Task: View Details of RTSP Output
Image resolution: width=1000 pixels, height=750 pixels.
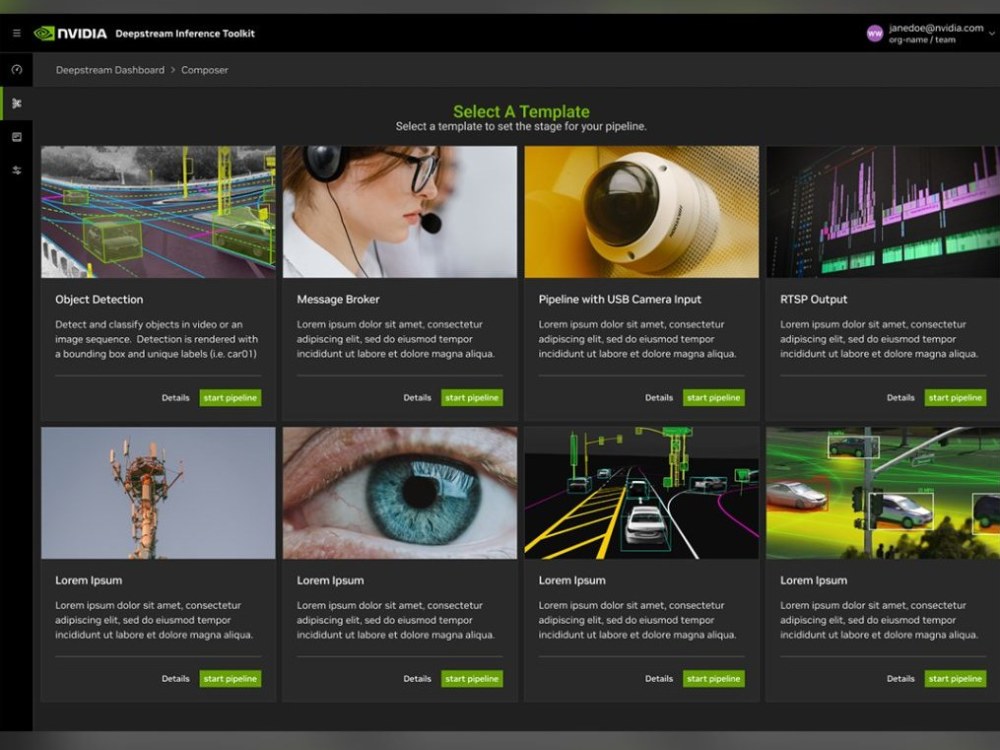Action: click(901, 398)
